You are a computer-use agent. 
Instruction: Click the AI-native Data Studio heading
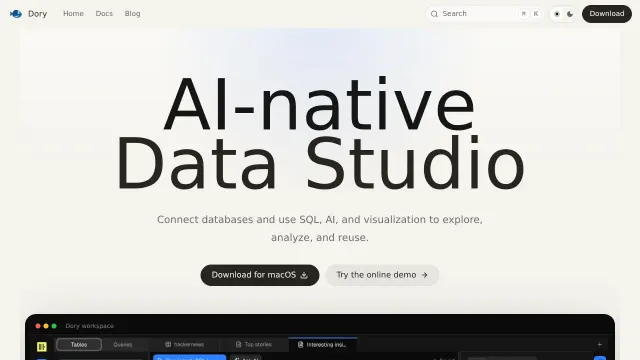coord(320,133)
